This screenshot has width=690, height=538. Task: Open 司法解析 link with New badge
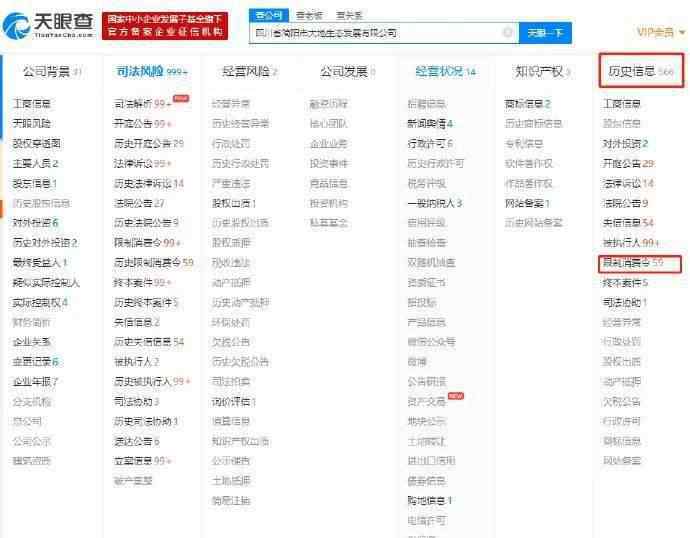pyautogui.click(x=142, y=103)
